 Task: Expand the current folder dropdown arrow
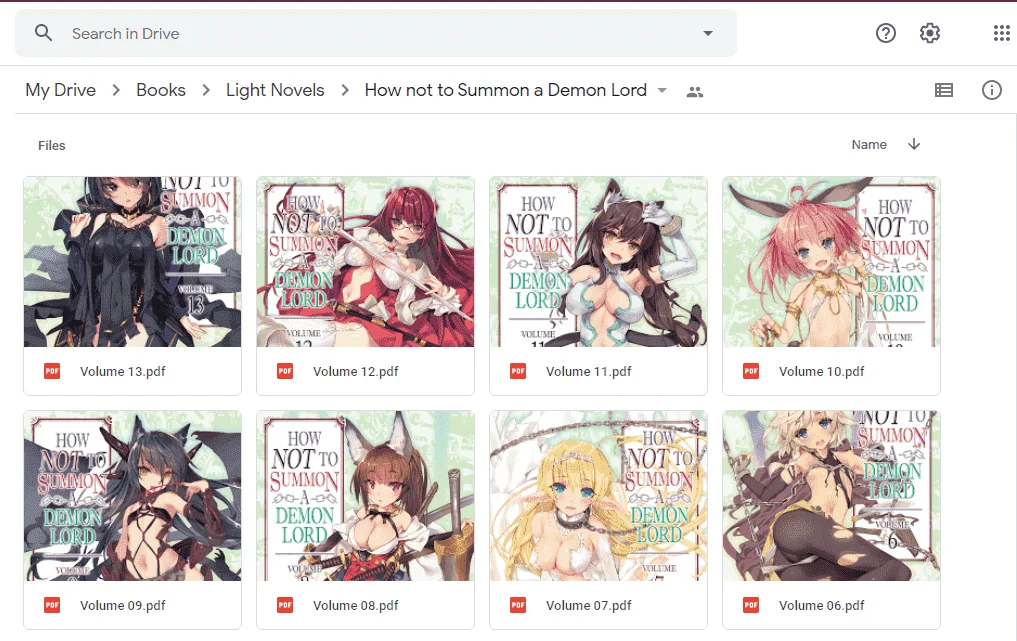662,90
